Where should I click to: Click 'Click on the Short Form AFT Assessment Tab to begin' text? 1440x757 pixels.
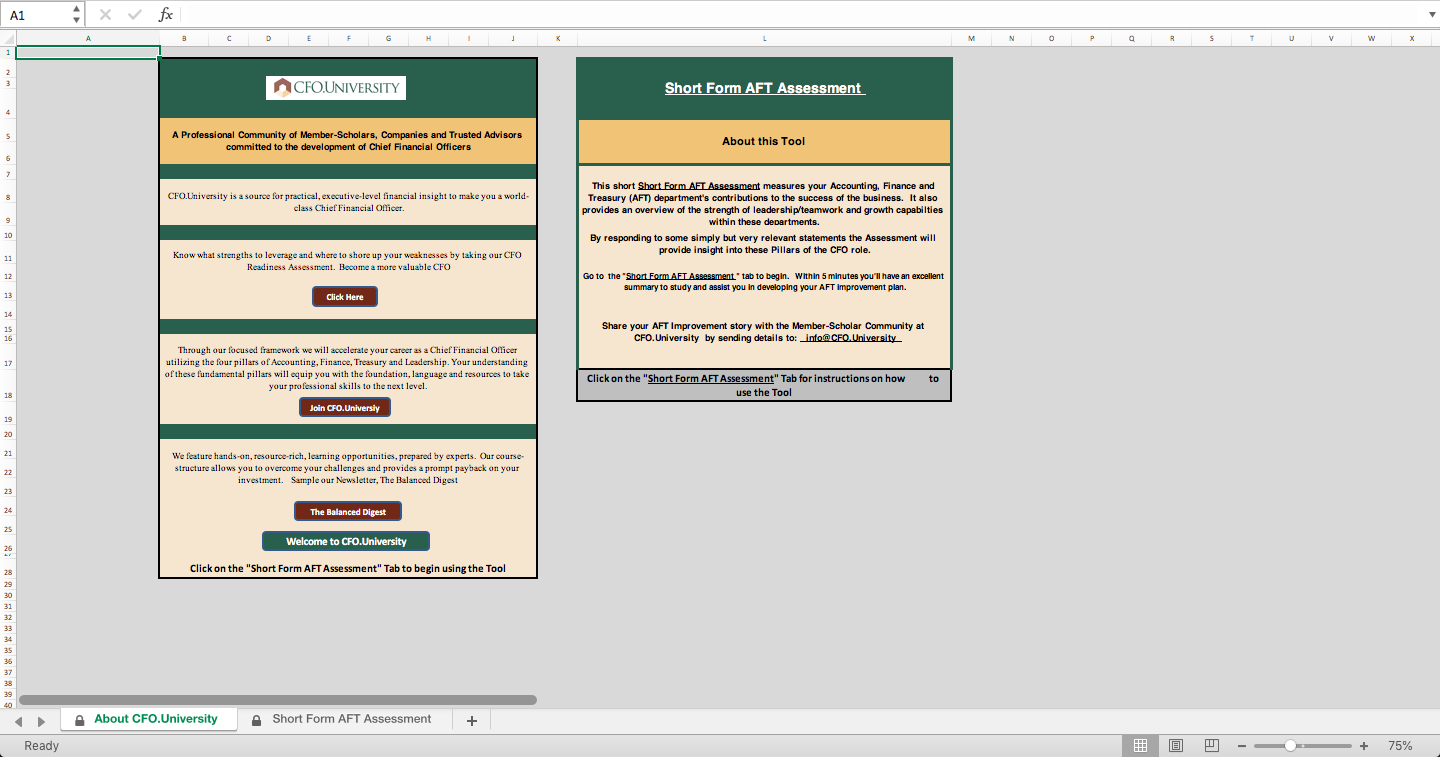(x=348, y=568)
